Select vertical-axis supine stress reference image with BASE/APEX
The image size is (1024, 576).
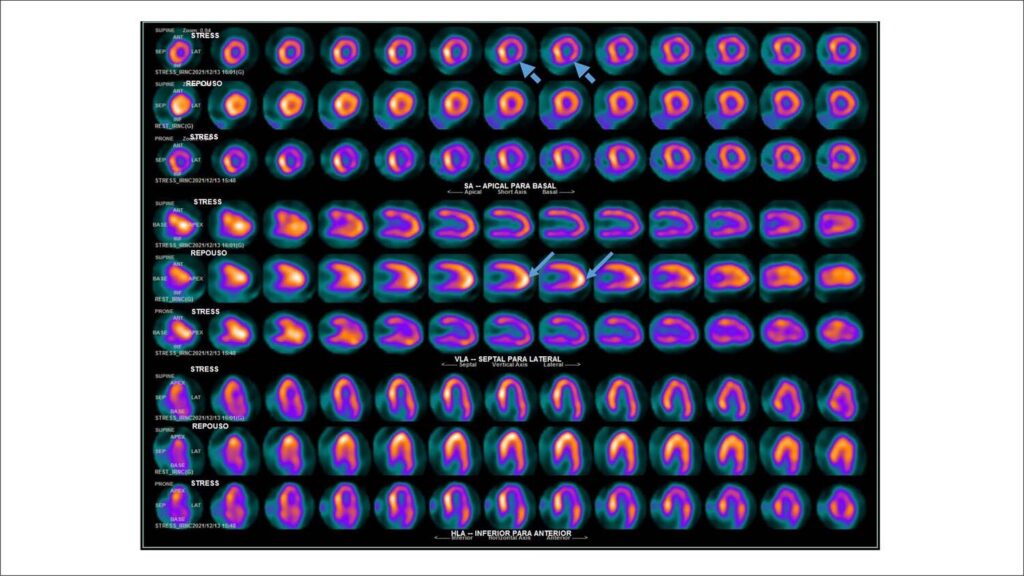point(180,223)
